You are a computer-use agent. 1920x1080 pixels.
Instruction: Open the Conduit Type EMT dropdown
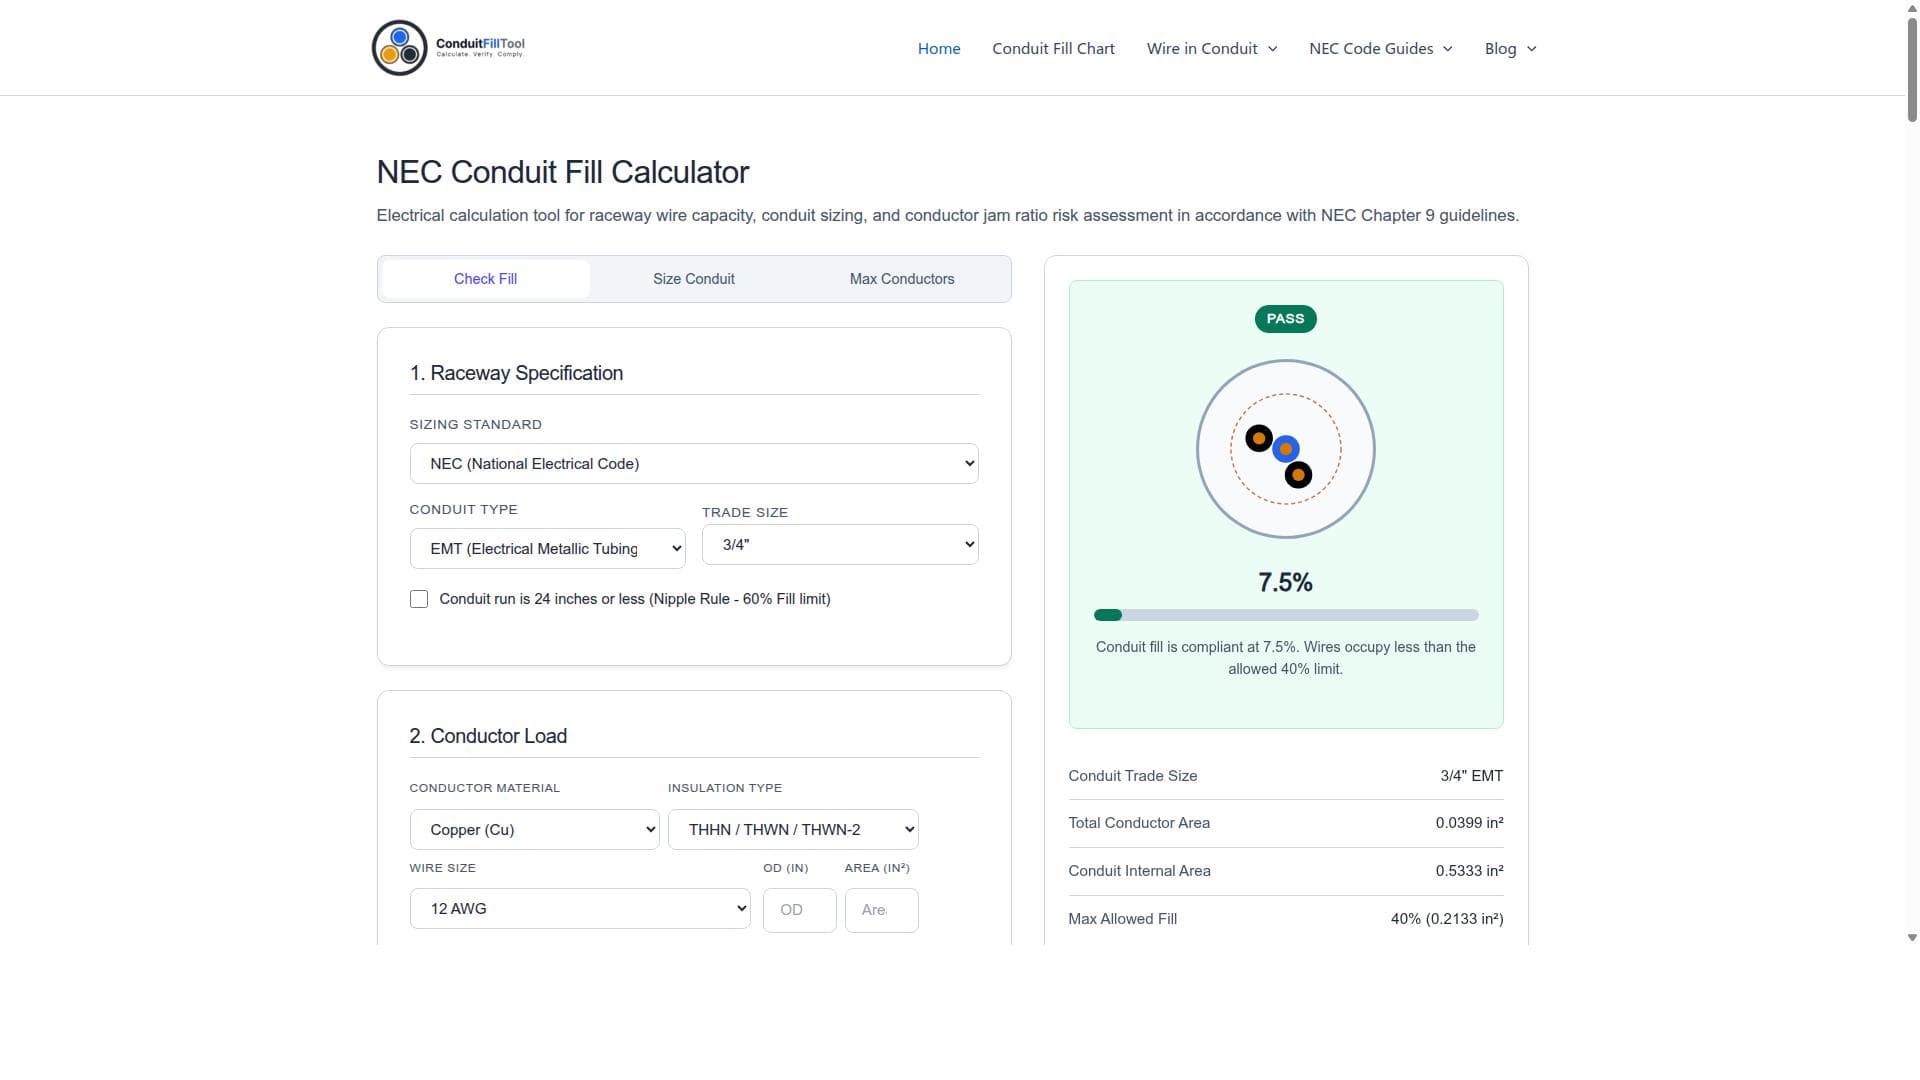[x=548, y=549]
